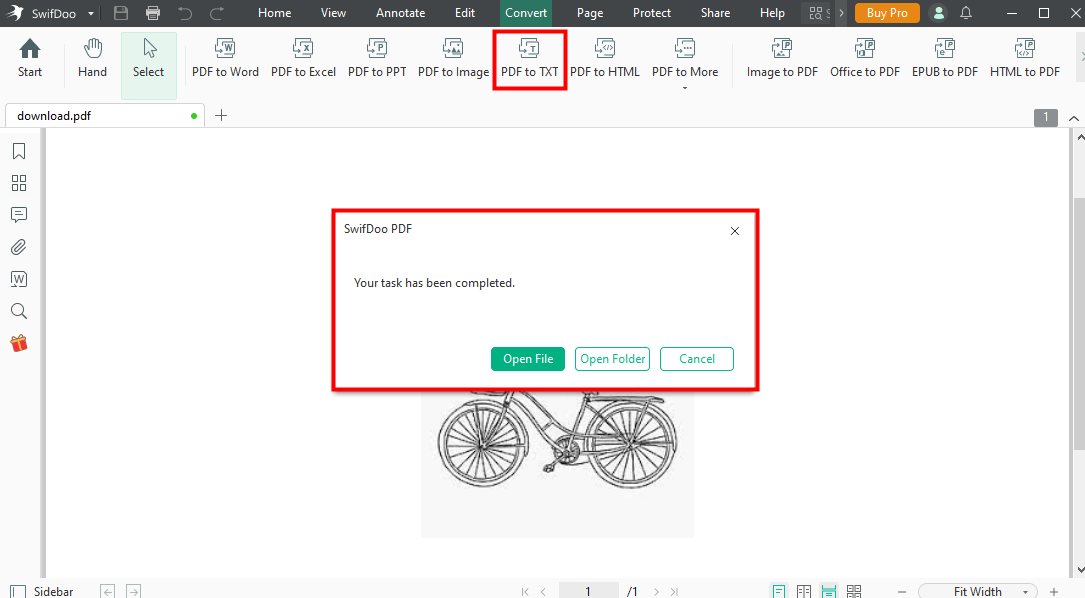This screenshot has width=1085, height=598.
Task: Open the page Thumbnails sidebar panel
Action: pos(19,183)
